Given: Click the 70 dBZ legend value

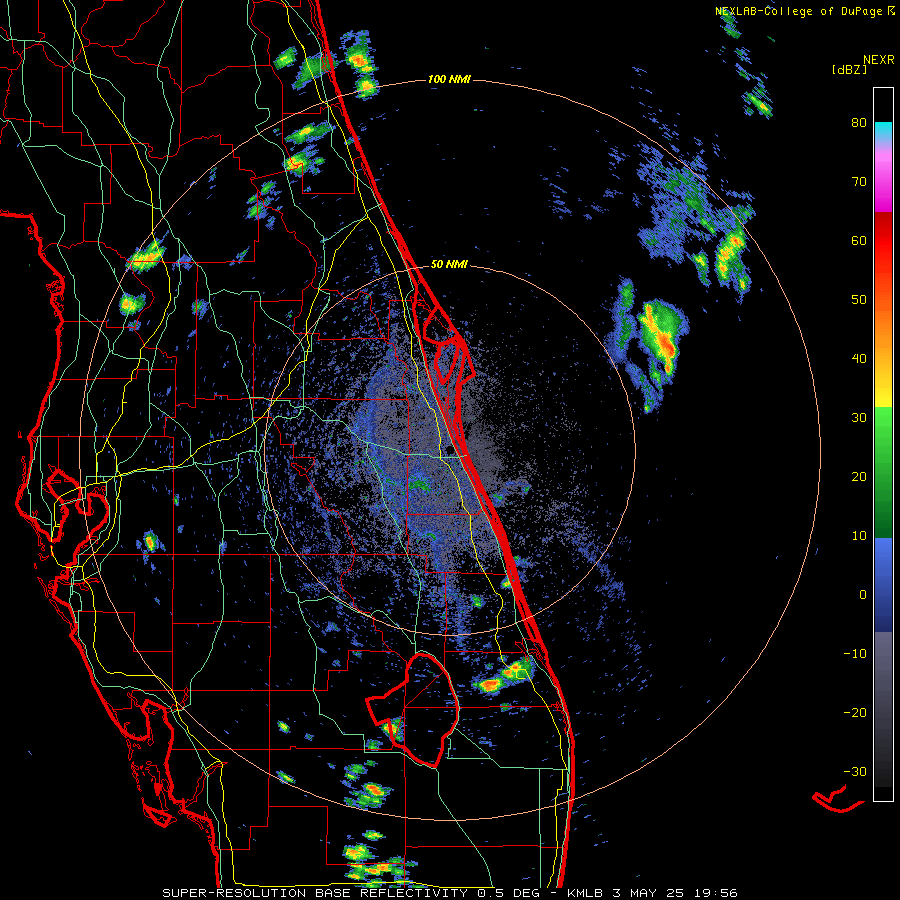Looking at the screenshot, I should pos(859,182).
